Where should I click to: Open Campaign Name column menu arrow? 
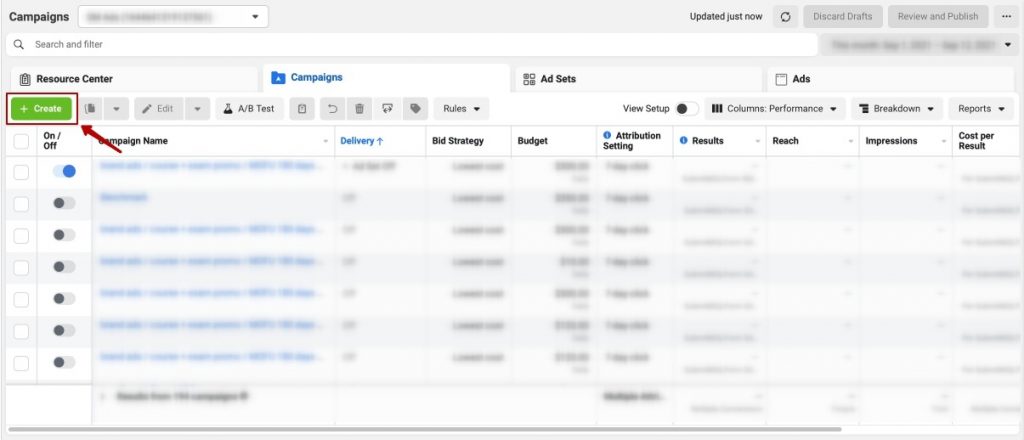point(326,142)
